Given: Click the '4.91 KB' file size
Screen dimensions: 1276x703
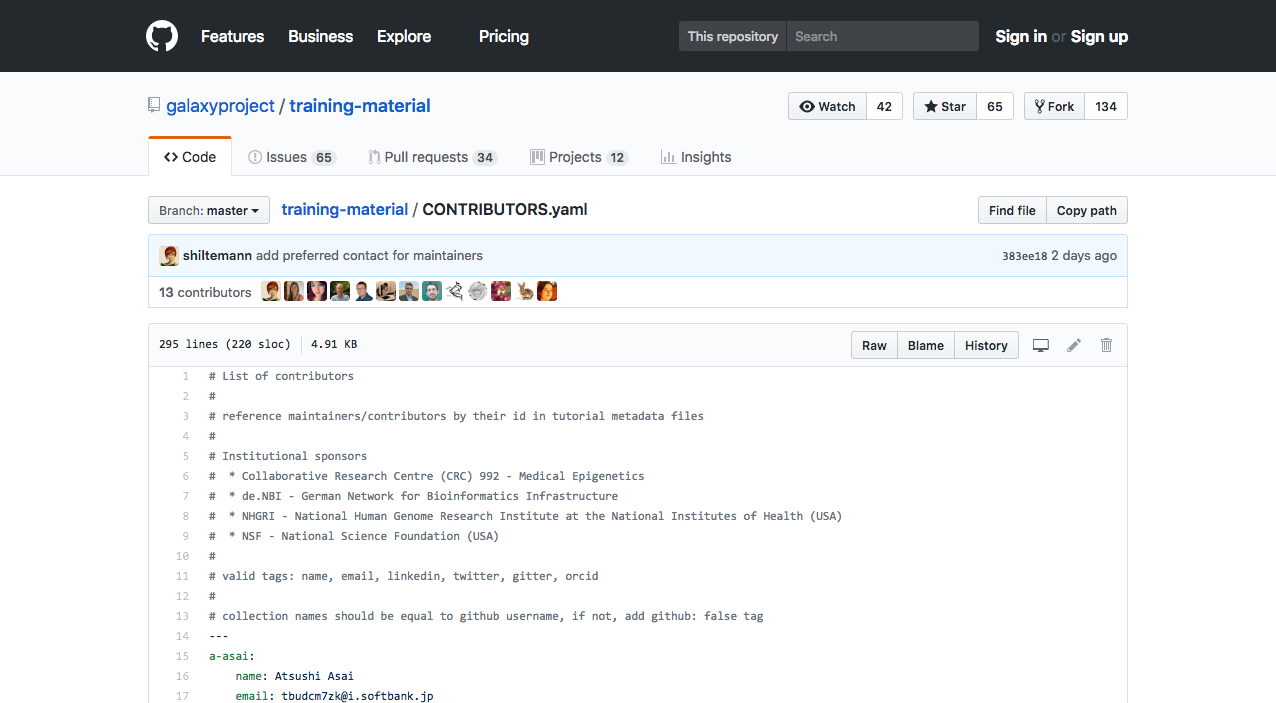Looking at the screenshot, I should tap(334, 345).
